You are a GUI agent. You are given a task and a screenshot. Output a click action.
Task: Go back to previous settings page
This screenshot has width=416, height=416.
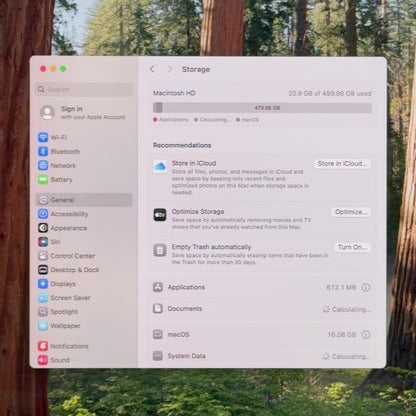(152, 69)
